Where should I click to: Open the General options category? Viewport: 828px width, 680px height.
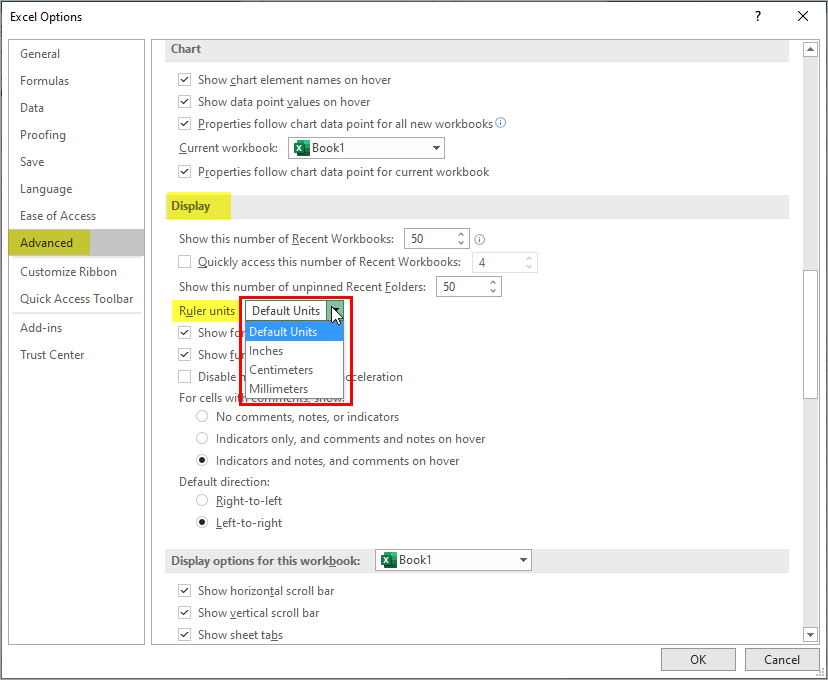(77, 54)
